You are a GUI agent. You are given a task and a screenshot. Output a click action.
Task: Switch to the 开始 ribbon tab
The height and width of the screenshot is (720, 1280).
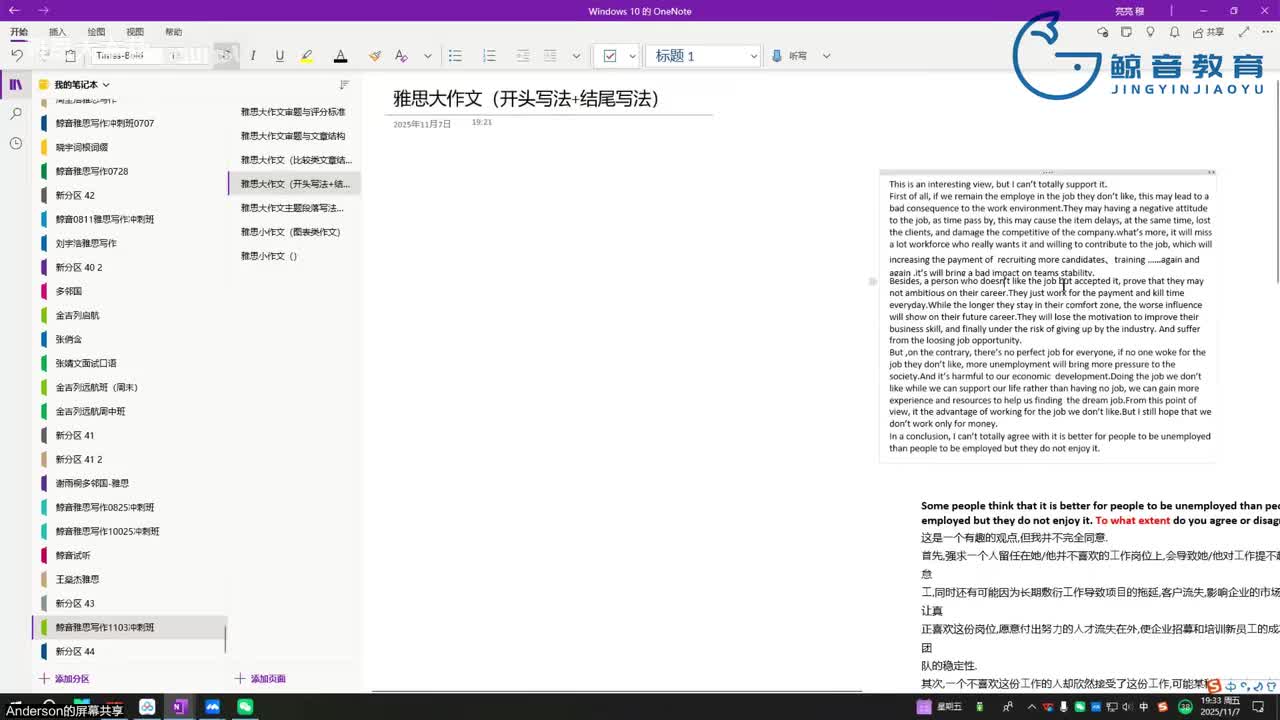(19, 32)
